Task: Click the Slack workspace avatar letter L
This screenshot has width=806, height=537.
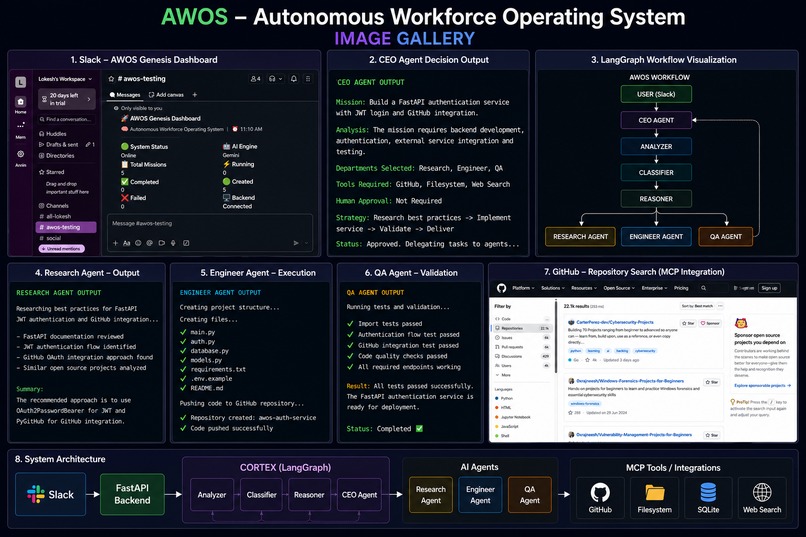Action: (x=21, y=82)
